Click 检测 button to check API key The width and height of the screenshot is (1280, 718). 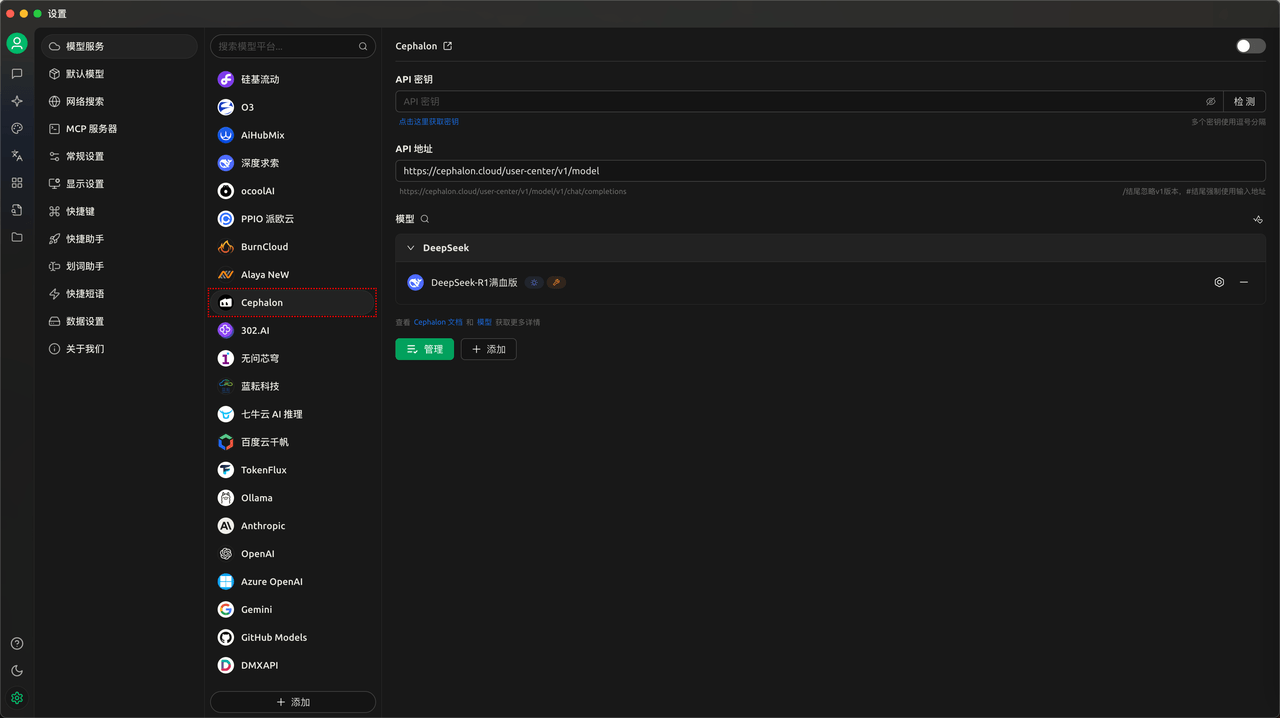pos(1244,102)
